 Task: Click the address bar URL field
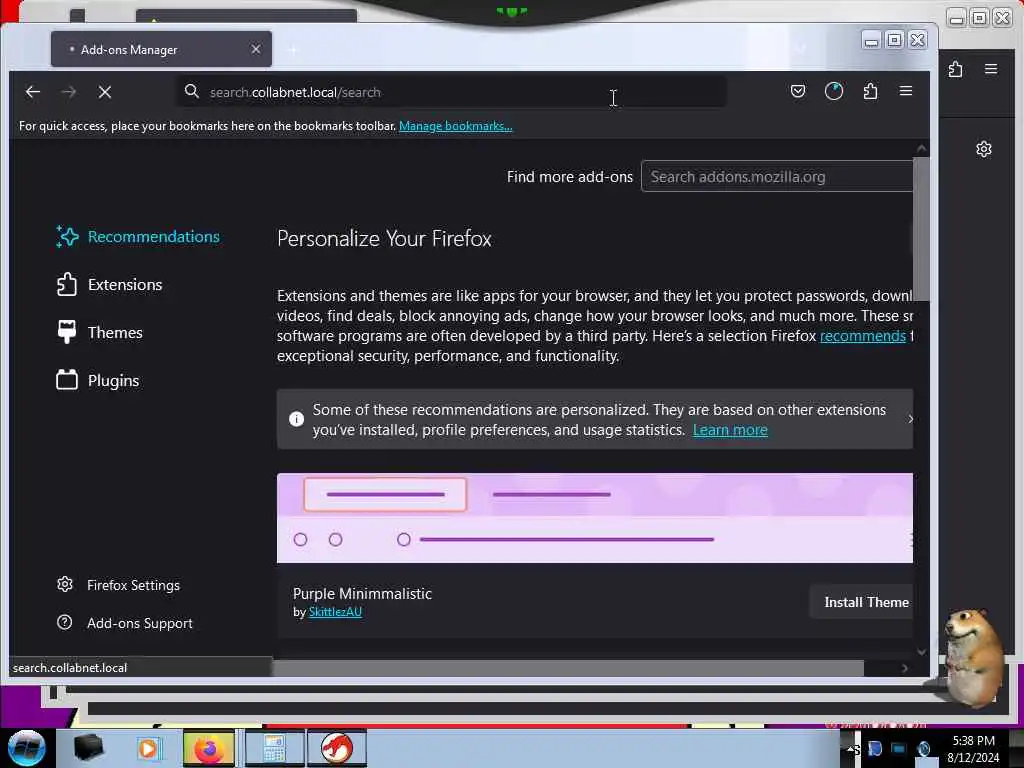point(452,92)
